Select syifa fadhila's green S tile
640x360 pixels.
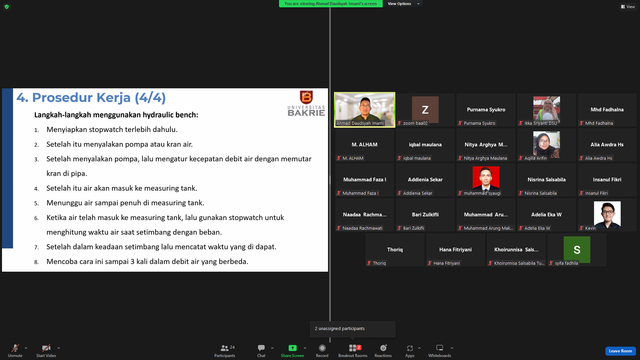point(576,250)
